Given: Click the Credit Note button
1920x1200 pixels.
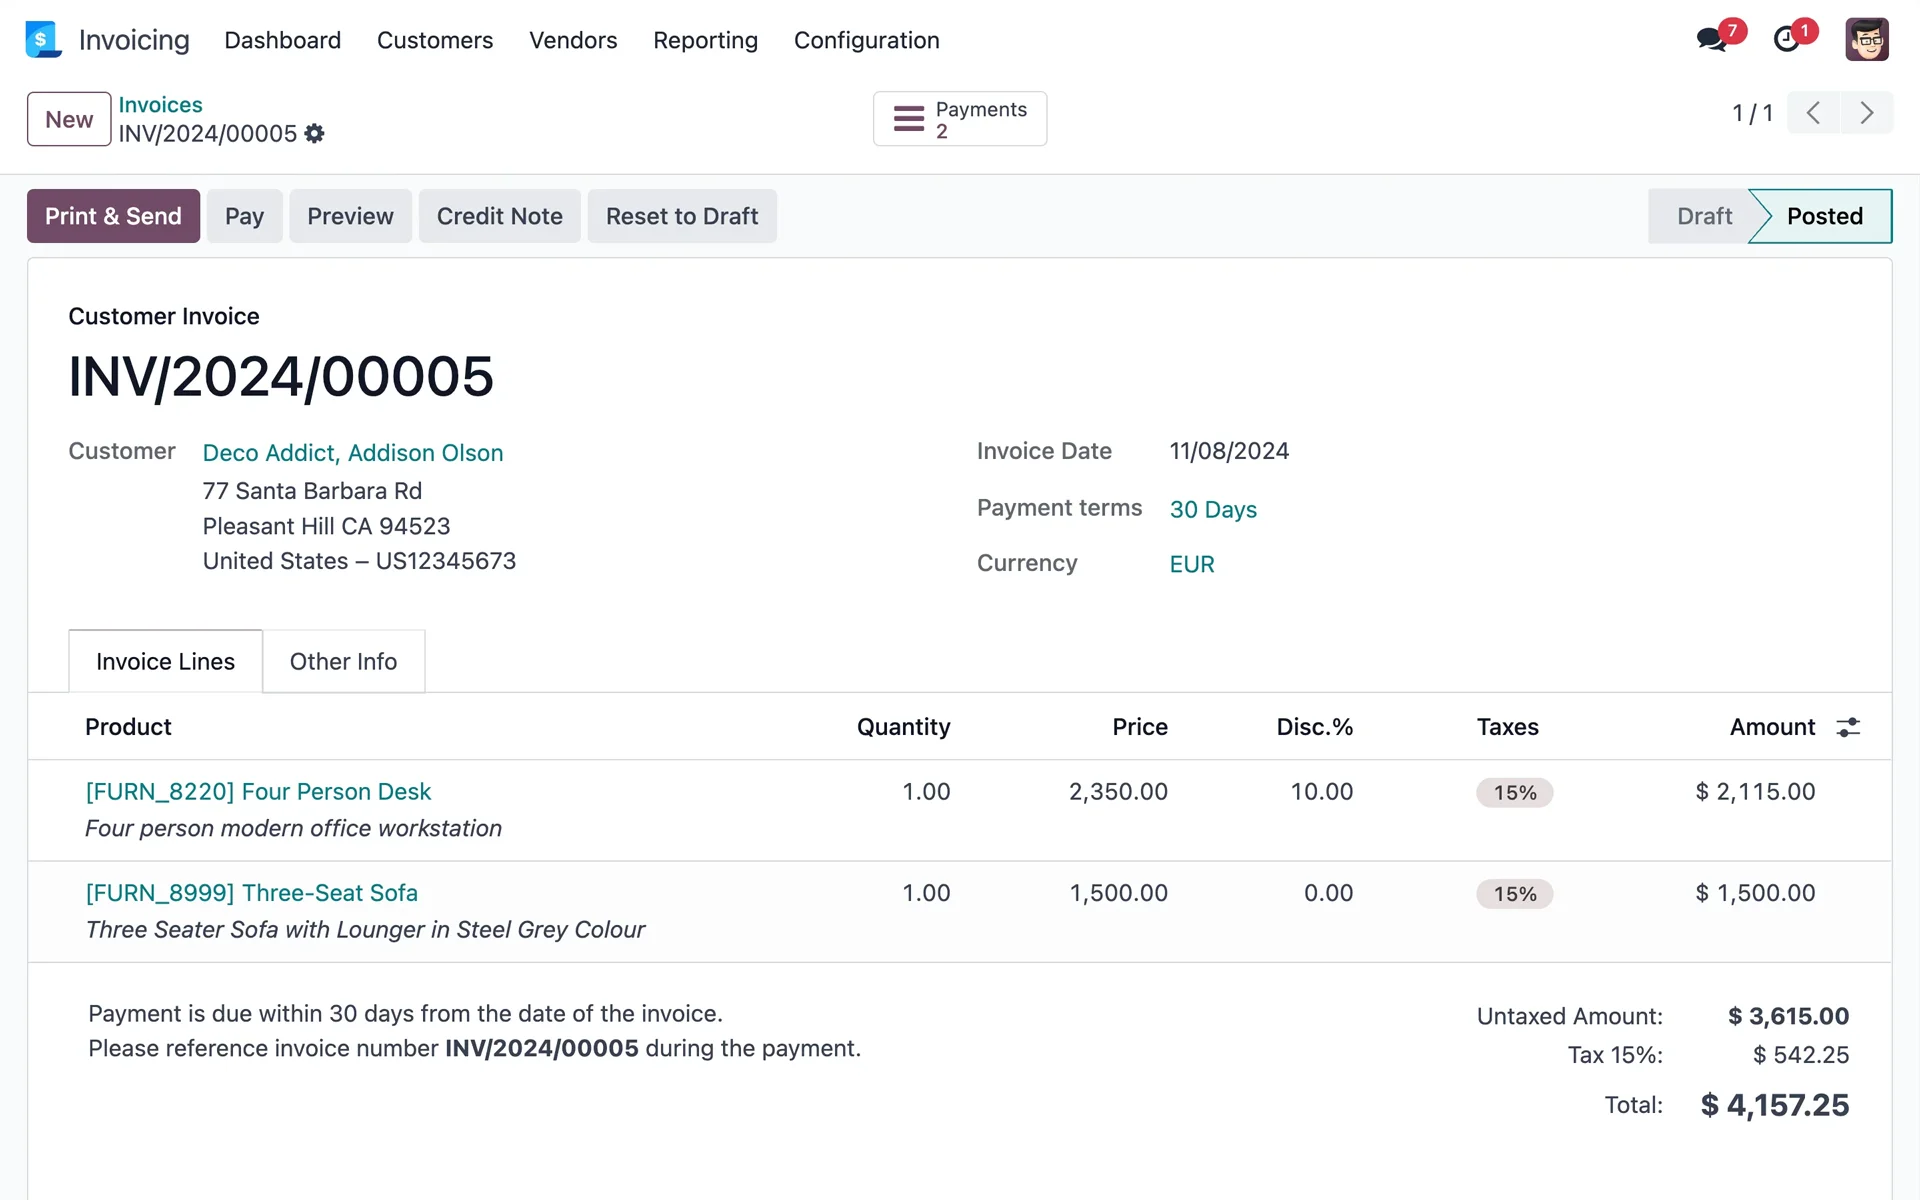Looking at the screenshot, I should coord(499,216).
